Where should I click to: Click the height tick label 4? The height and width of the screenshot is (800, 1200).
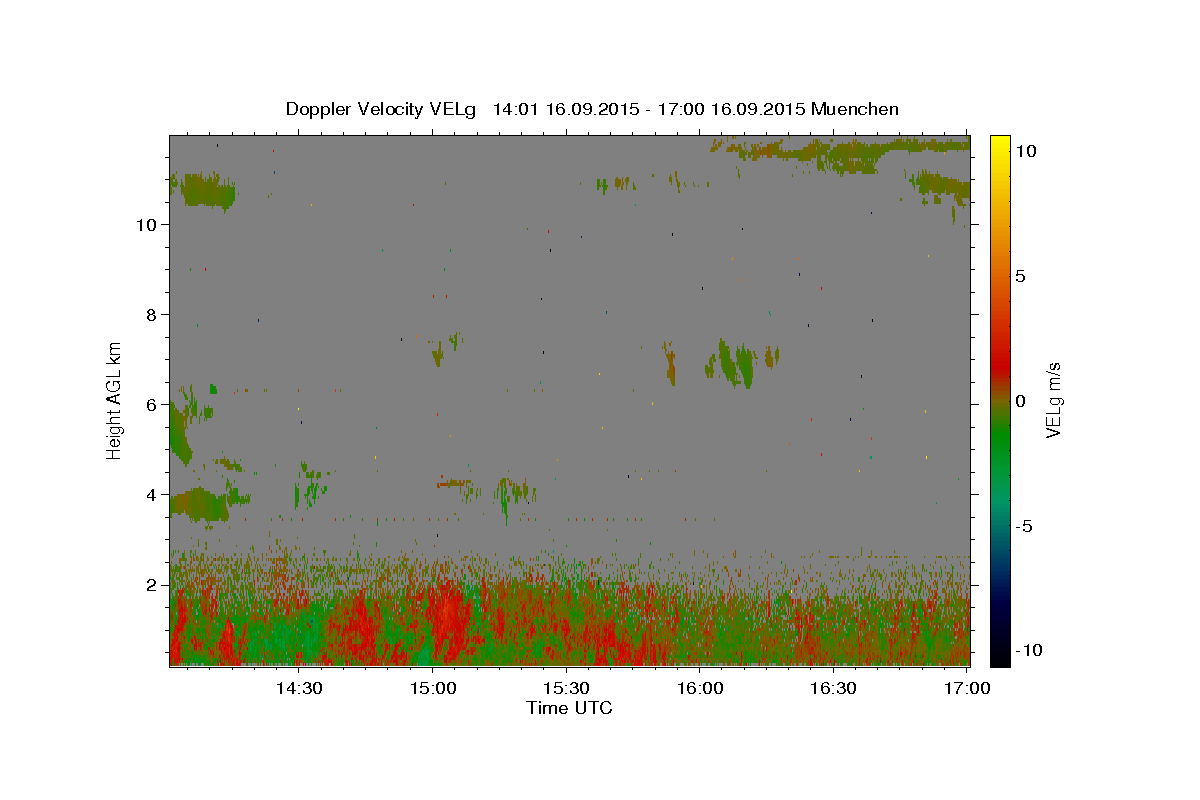[153, 495]
